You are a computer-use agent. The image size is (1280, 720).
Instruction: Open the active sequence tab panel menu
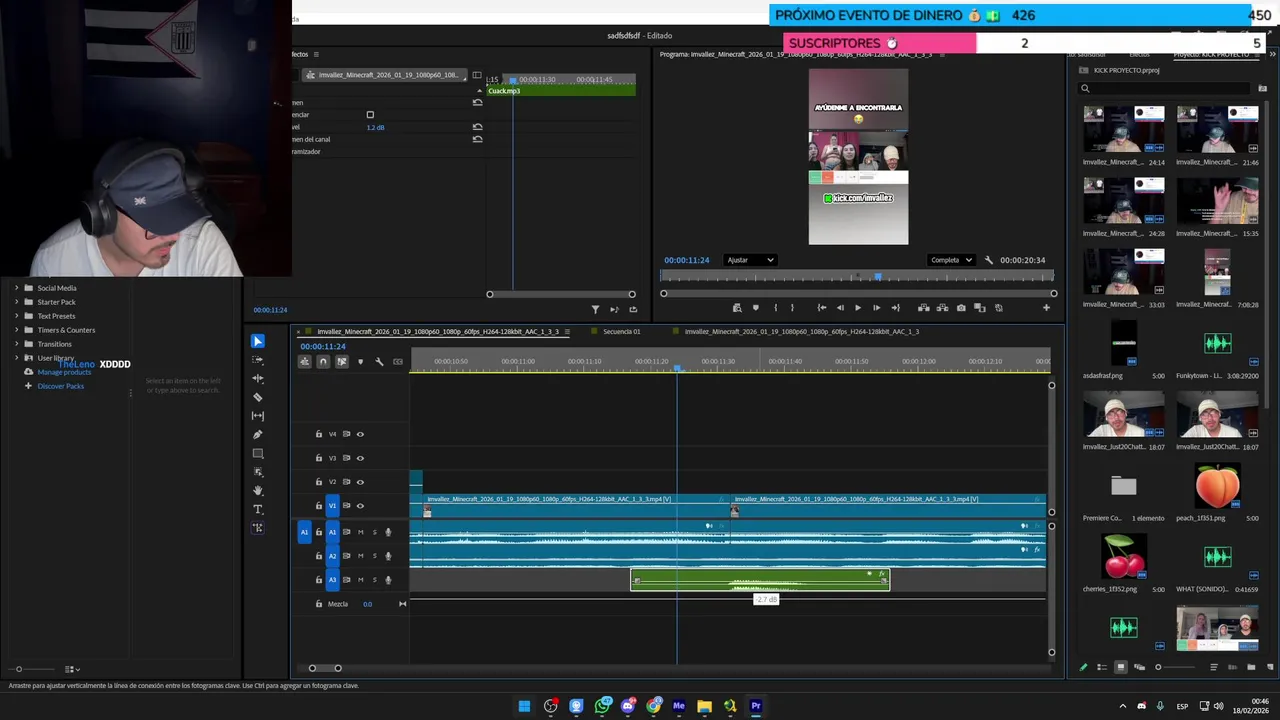coord(568,332)
